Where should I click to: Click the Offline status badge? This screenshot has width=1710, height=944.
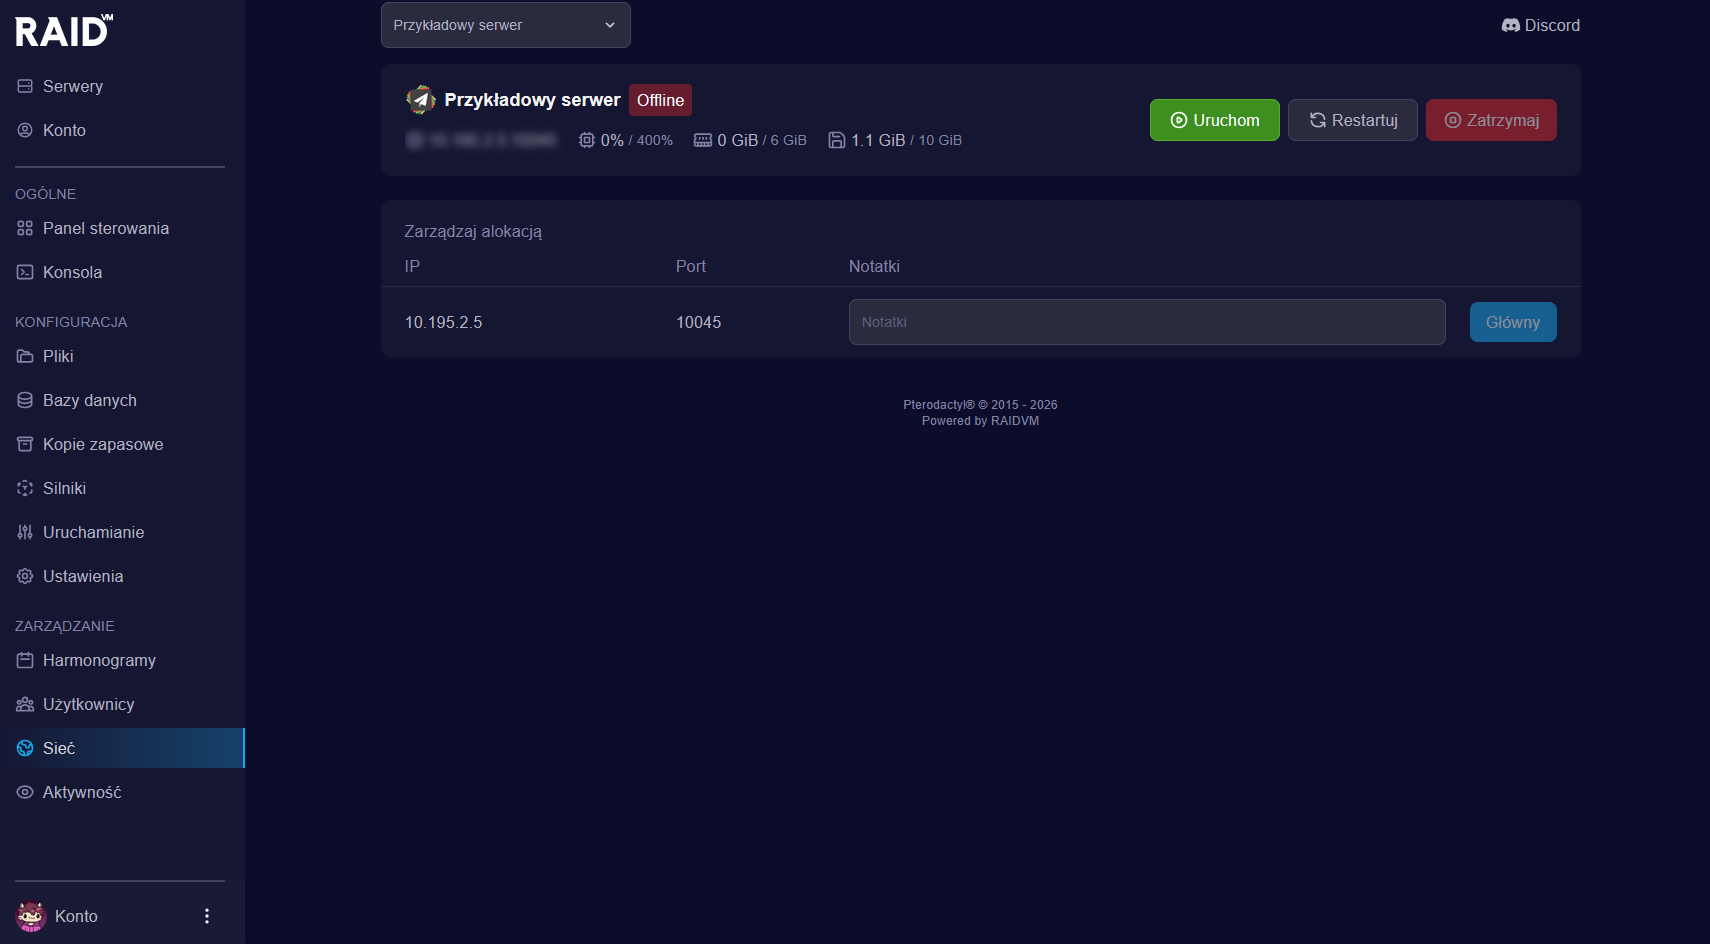(660, 100)
